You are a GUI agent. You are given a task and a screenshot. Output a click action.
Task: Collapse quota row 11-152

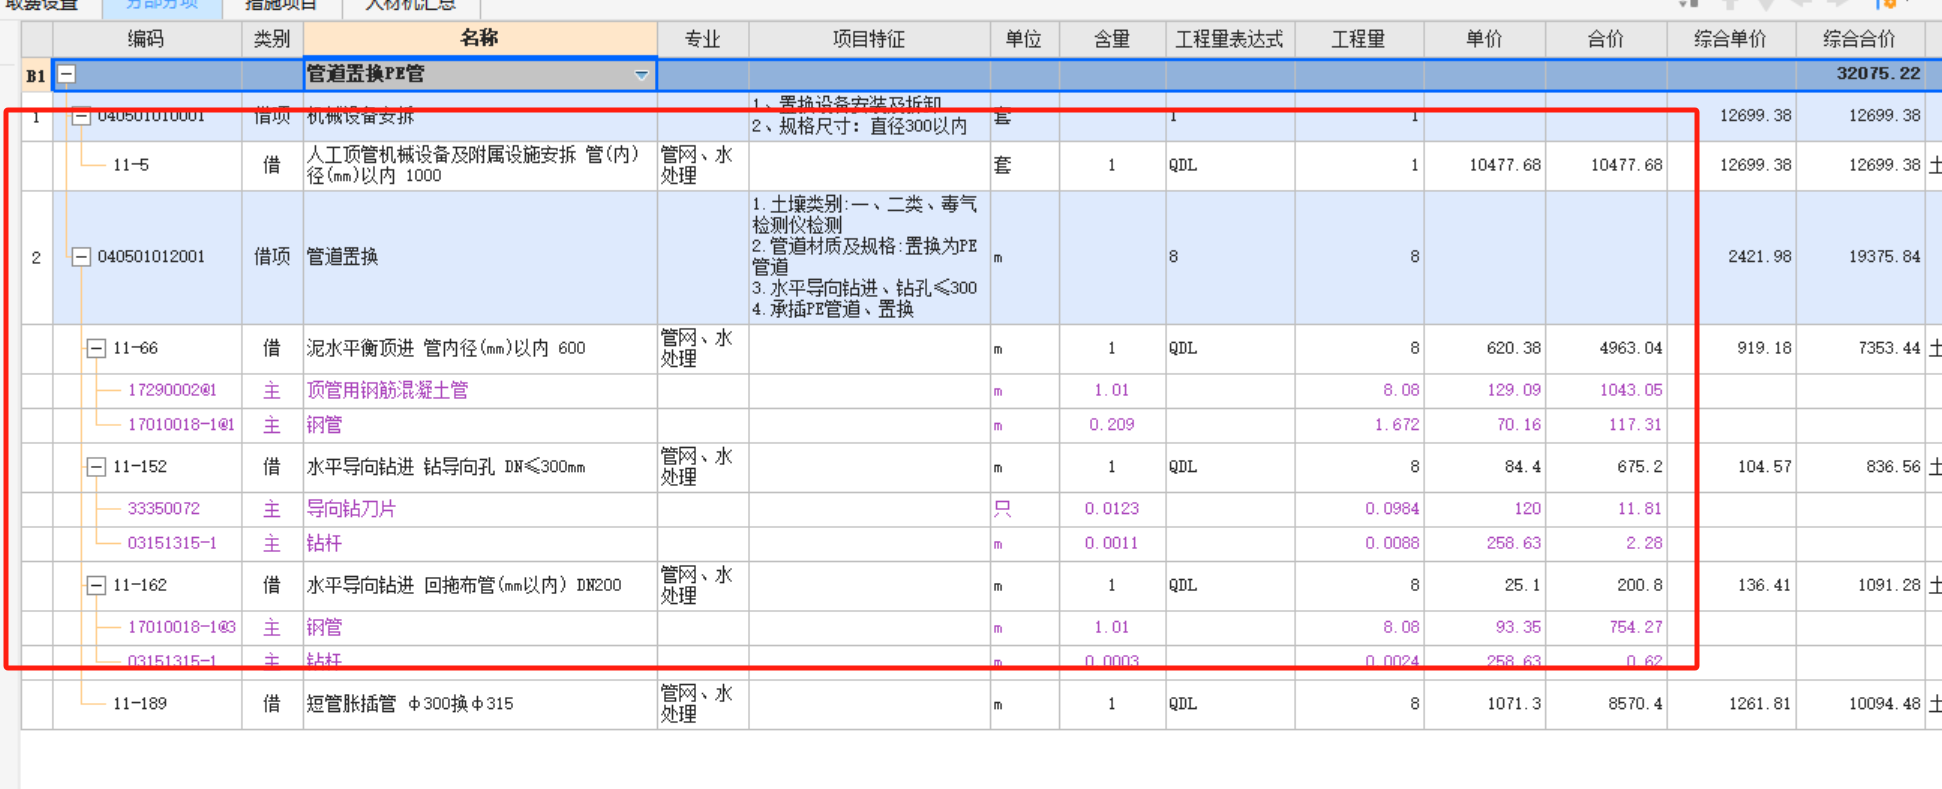96,467
